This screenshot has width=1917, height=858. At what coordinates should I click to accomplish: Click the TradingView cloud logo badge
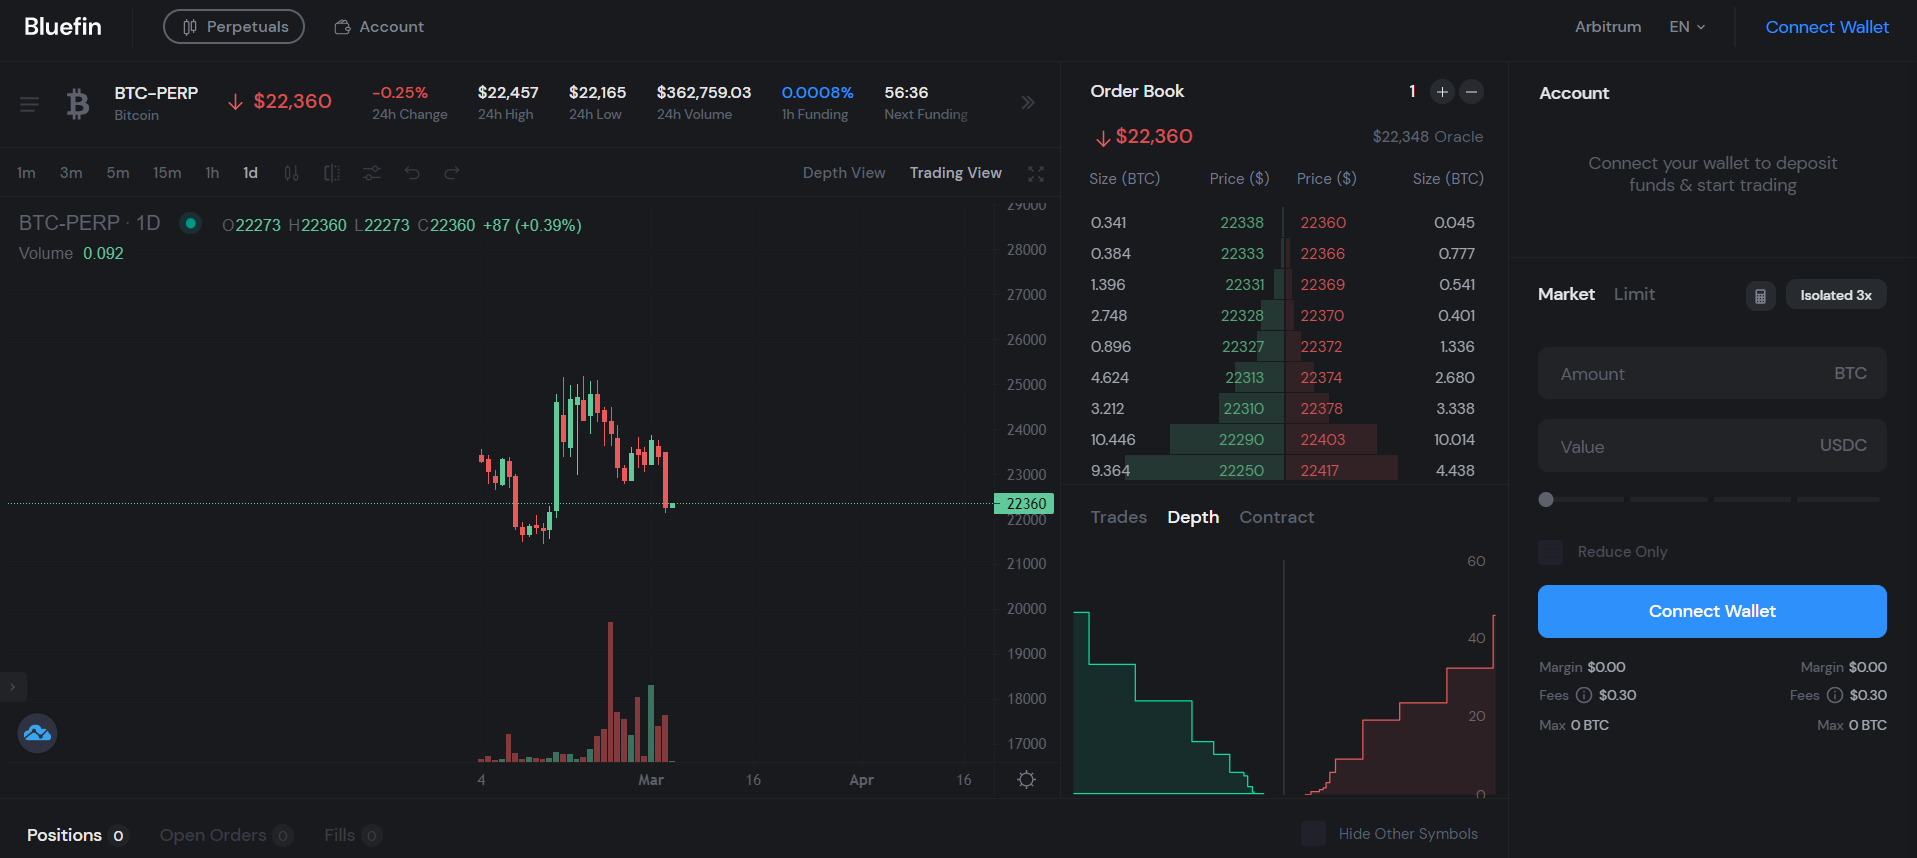(37, 733)
